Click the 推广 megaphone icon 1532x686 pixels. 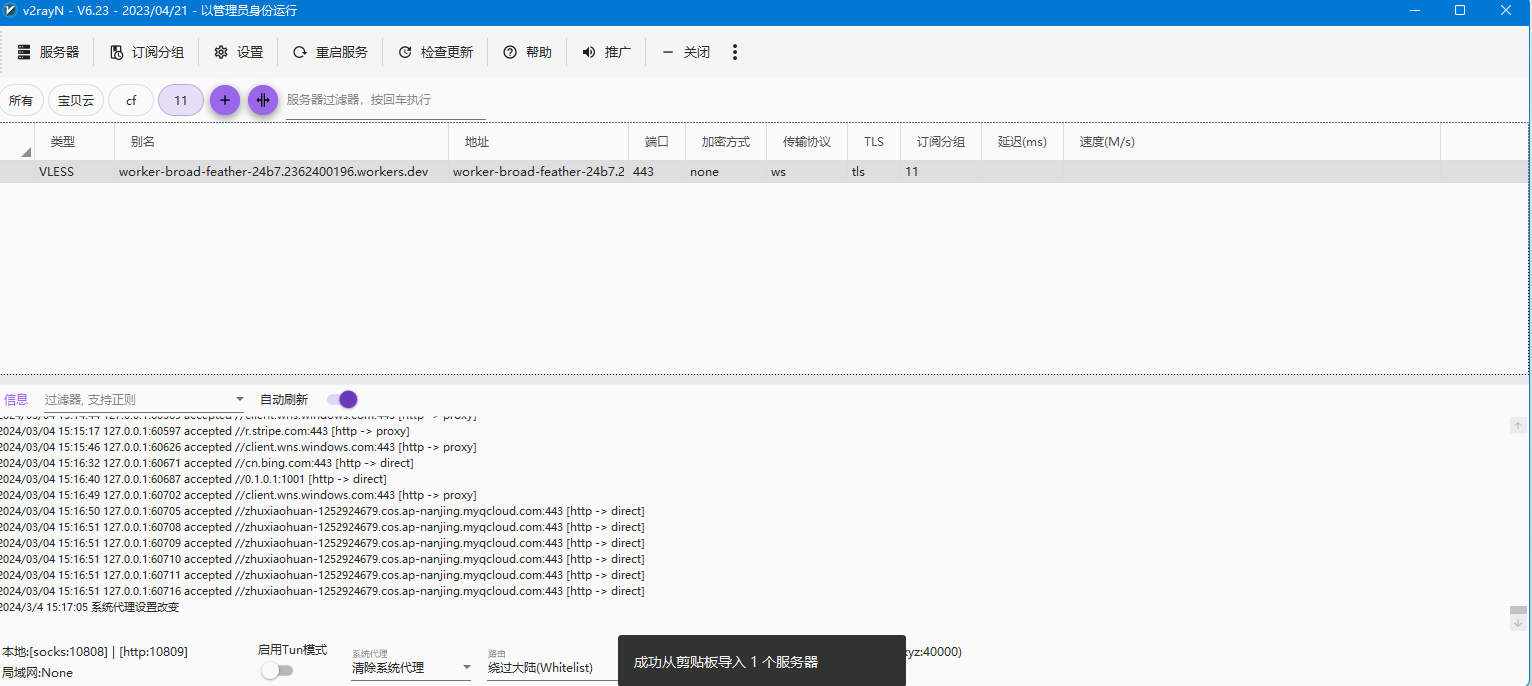(x=589, y=52)
